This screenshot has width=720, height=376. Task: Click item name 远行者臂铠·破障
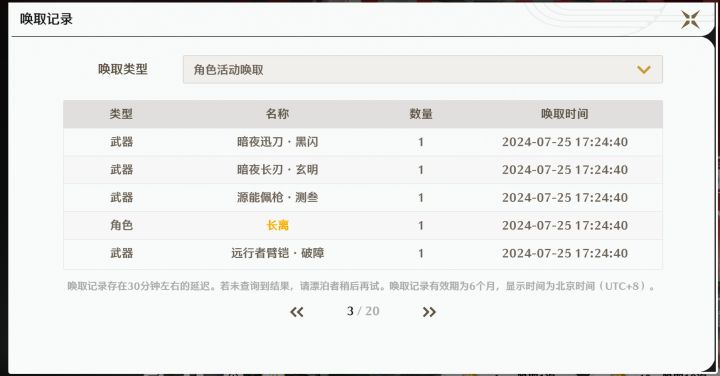(x=277, y=253)
